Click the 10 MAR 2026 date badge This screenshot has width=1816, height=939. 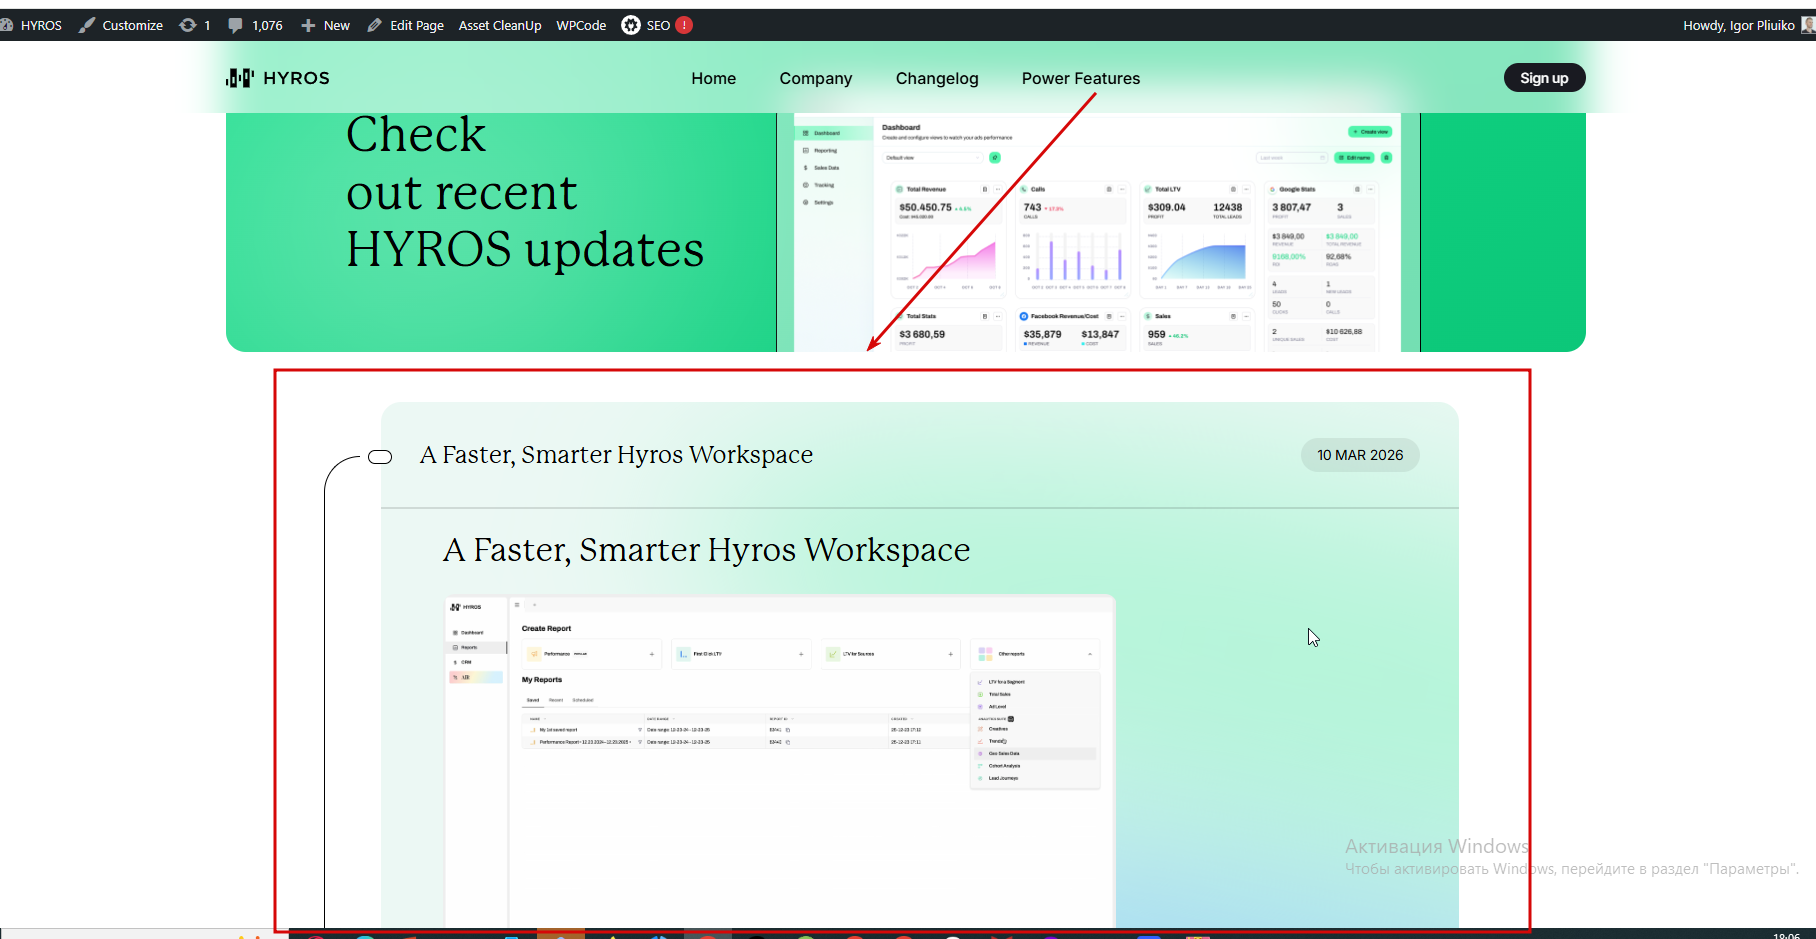click(1360, 455)
